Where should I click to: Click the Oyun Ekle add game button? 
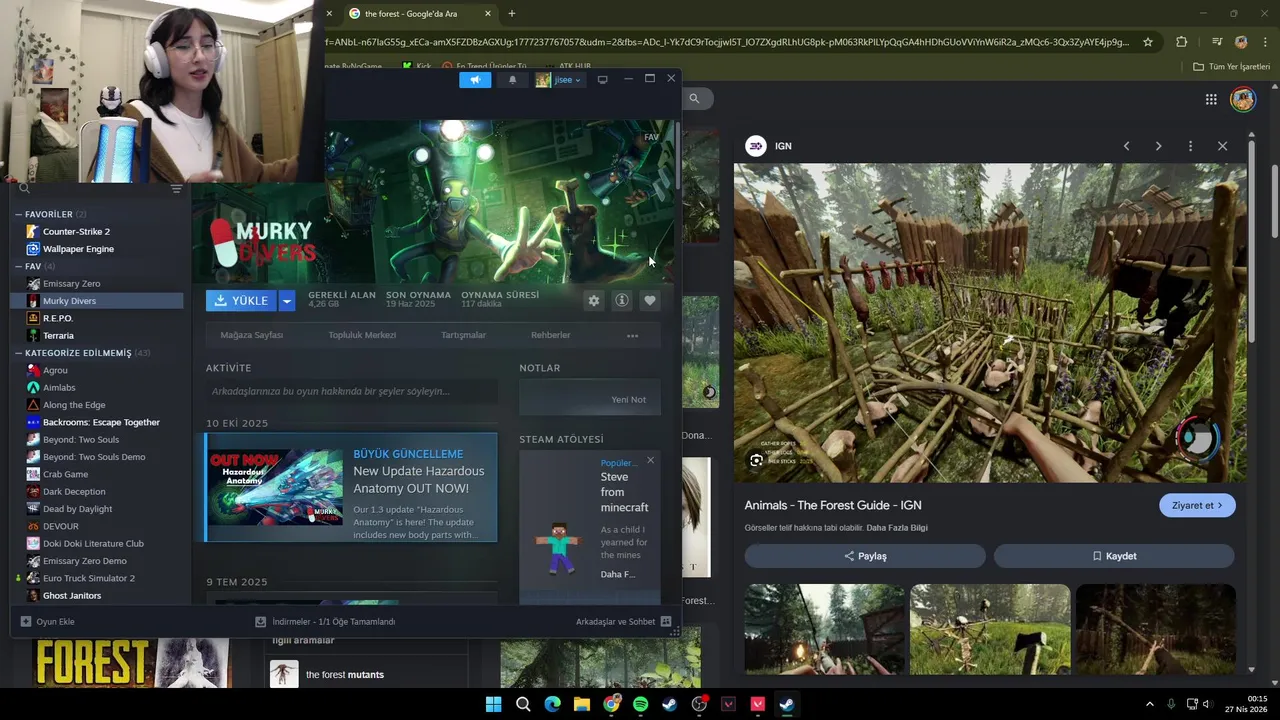click(x=47, y=621)
